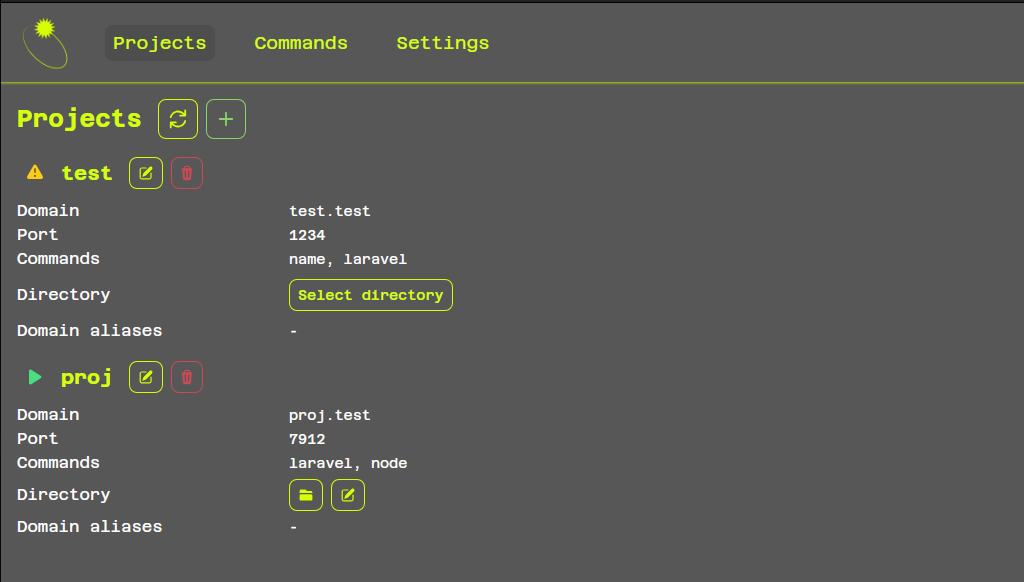Open the Projects tab
The width and height of the screenshot is (1024, 582).
point(159,43)
